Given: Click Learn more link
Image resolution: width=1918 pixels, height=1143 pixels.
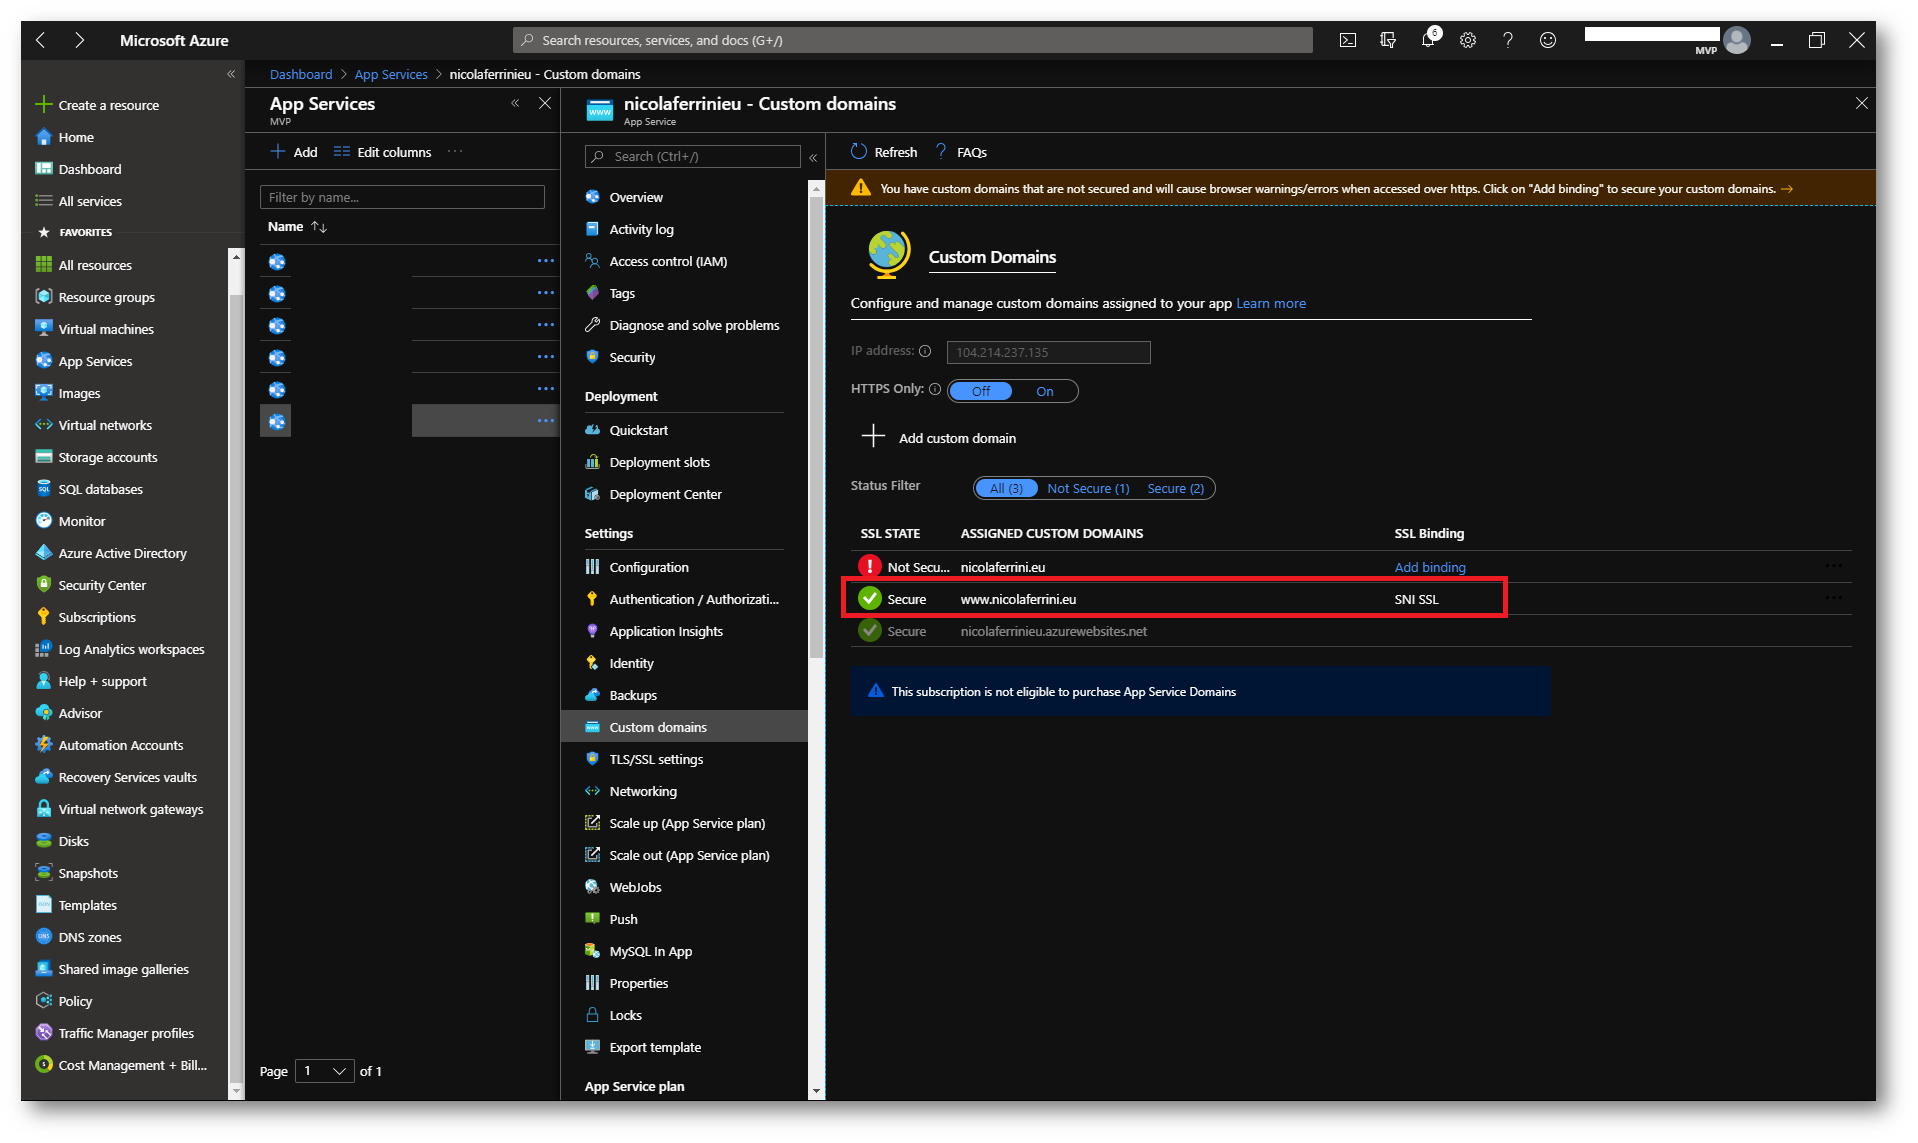Looking at the screenshot, I should click(x=1270, y=303).
